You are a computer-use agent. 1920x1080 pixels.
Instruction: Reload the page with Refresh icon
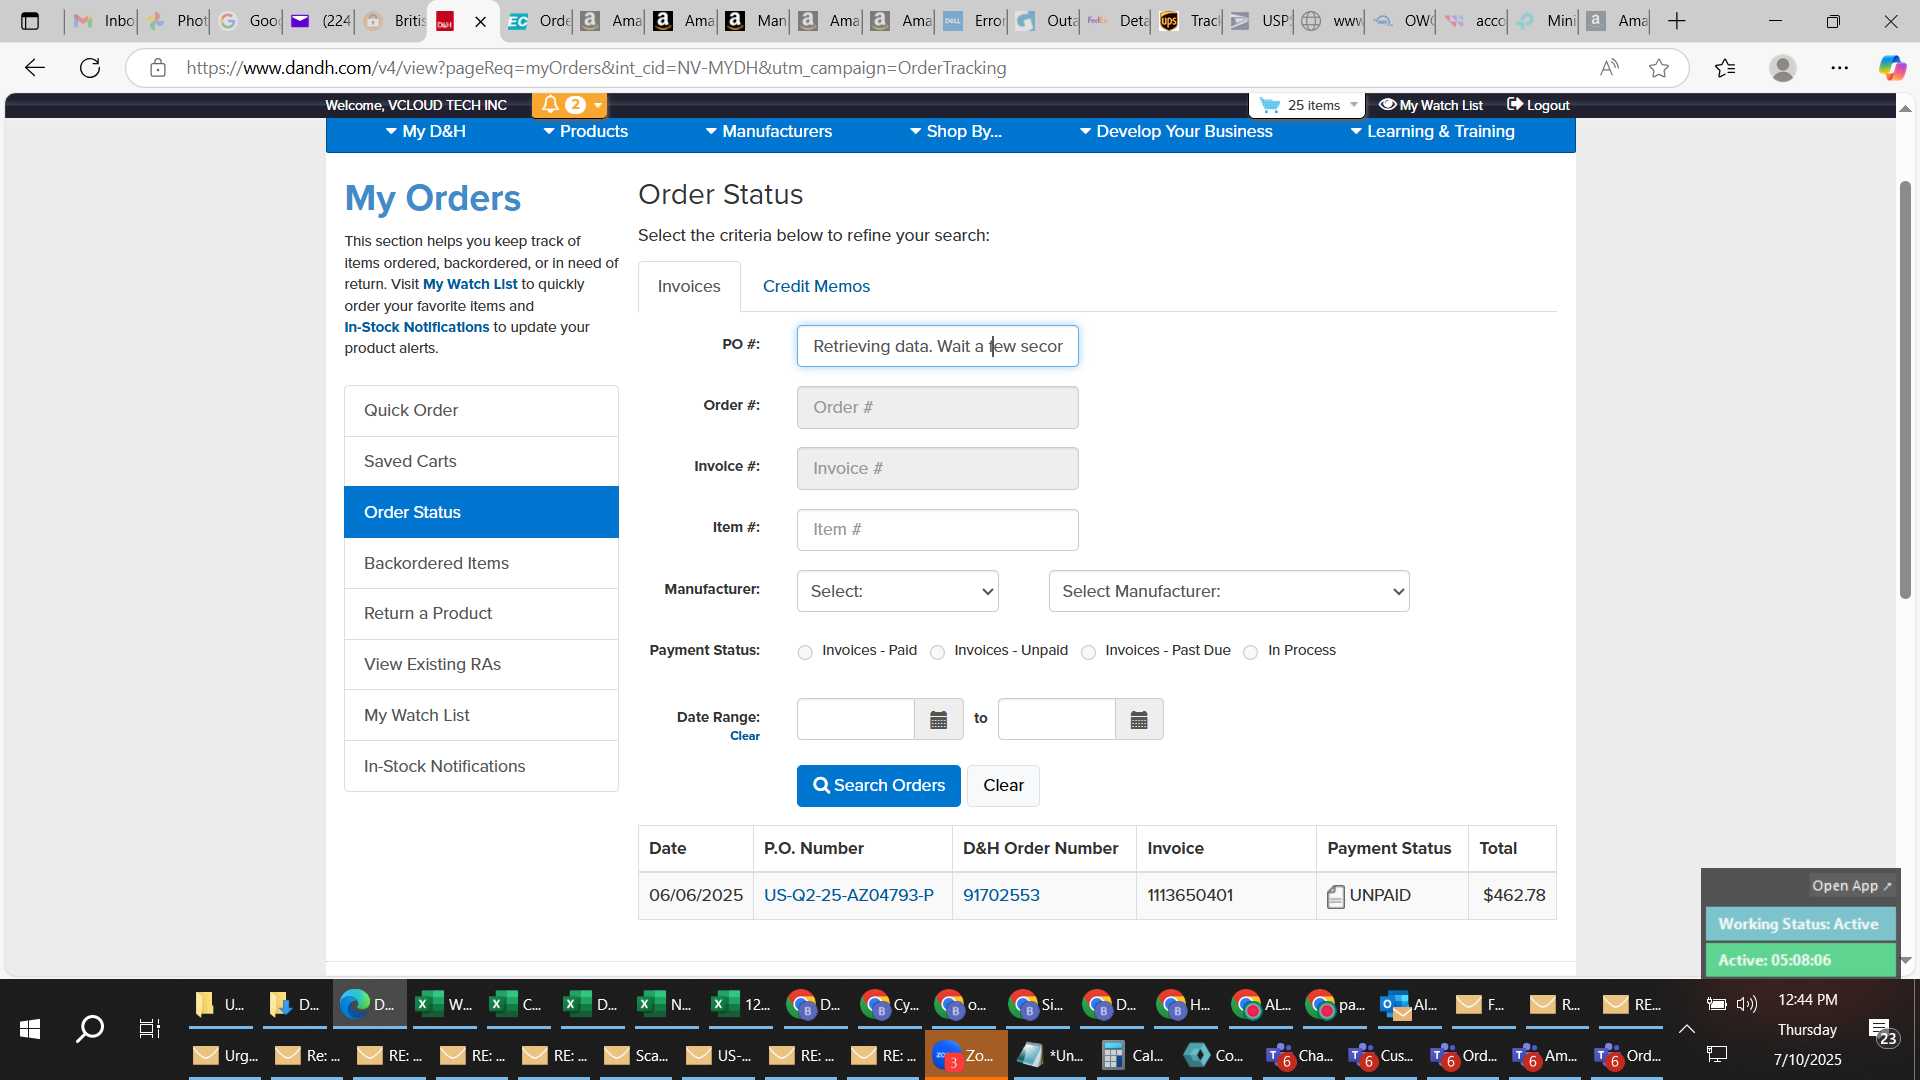(x=90, y=68)
